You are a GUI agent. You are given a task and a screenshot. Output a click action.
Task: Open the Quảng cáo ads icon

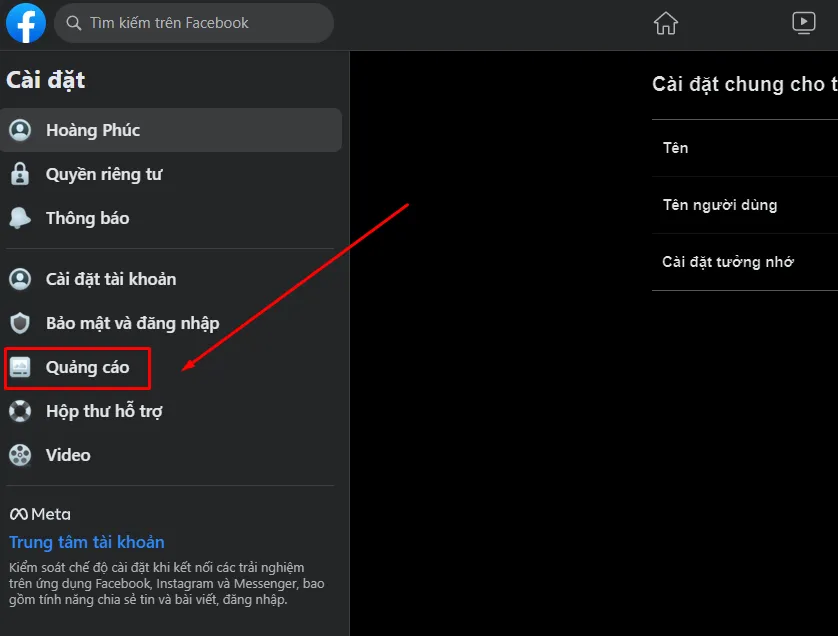(x=20, y=368)
